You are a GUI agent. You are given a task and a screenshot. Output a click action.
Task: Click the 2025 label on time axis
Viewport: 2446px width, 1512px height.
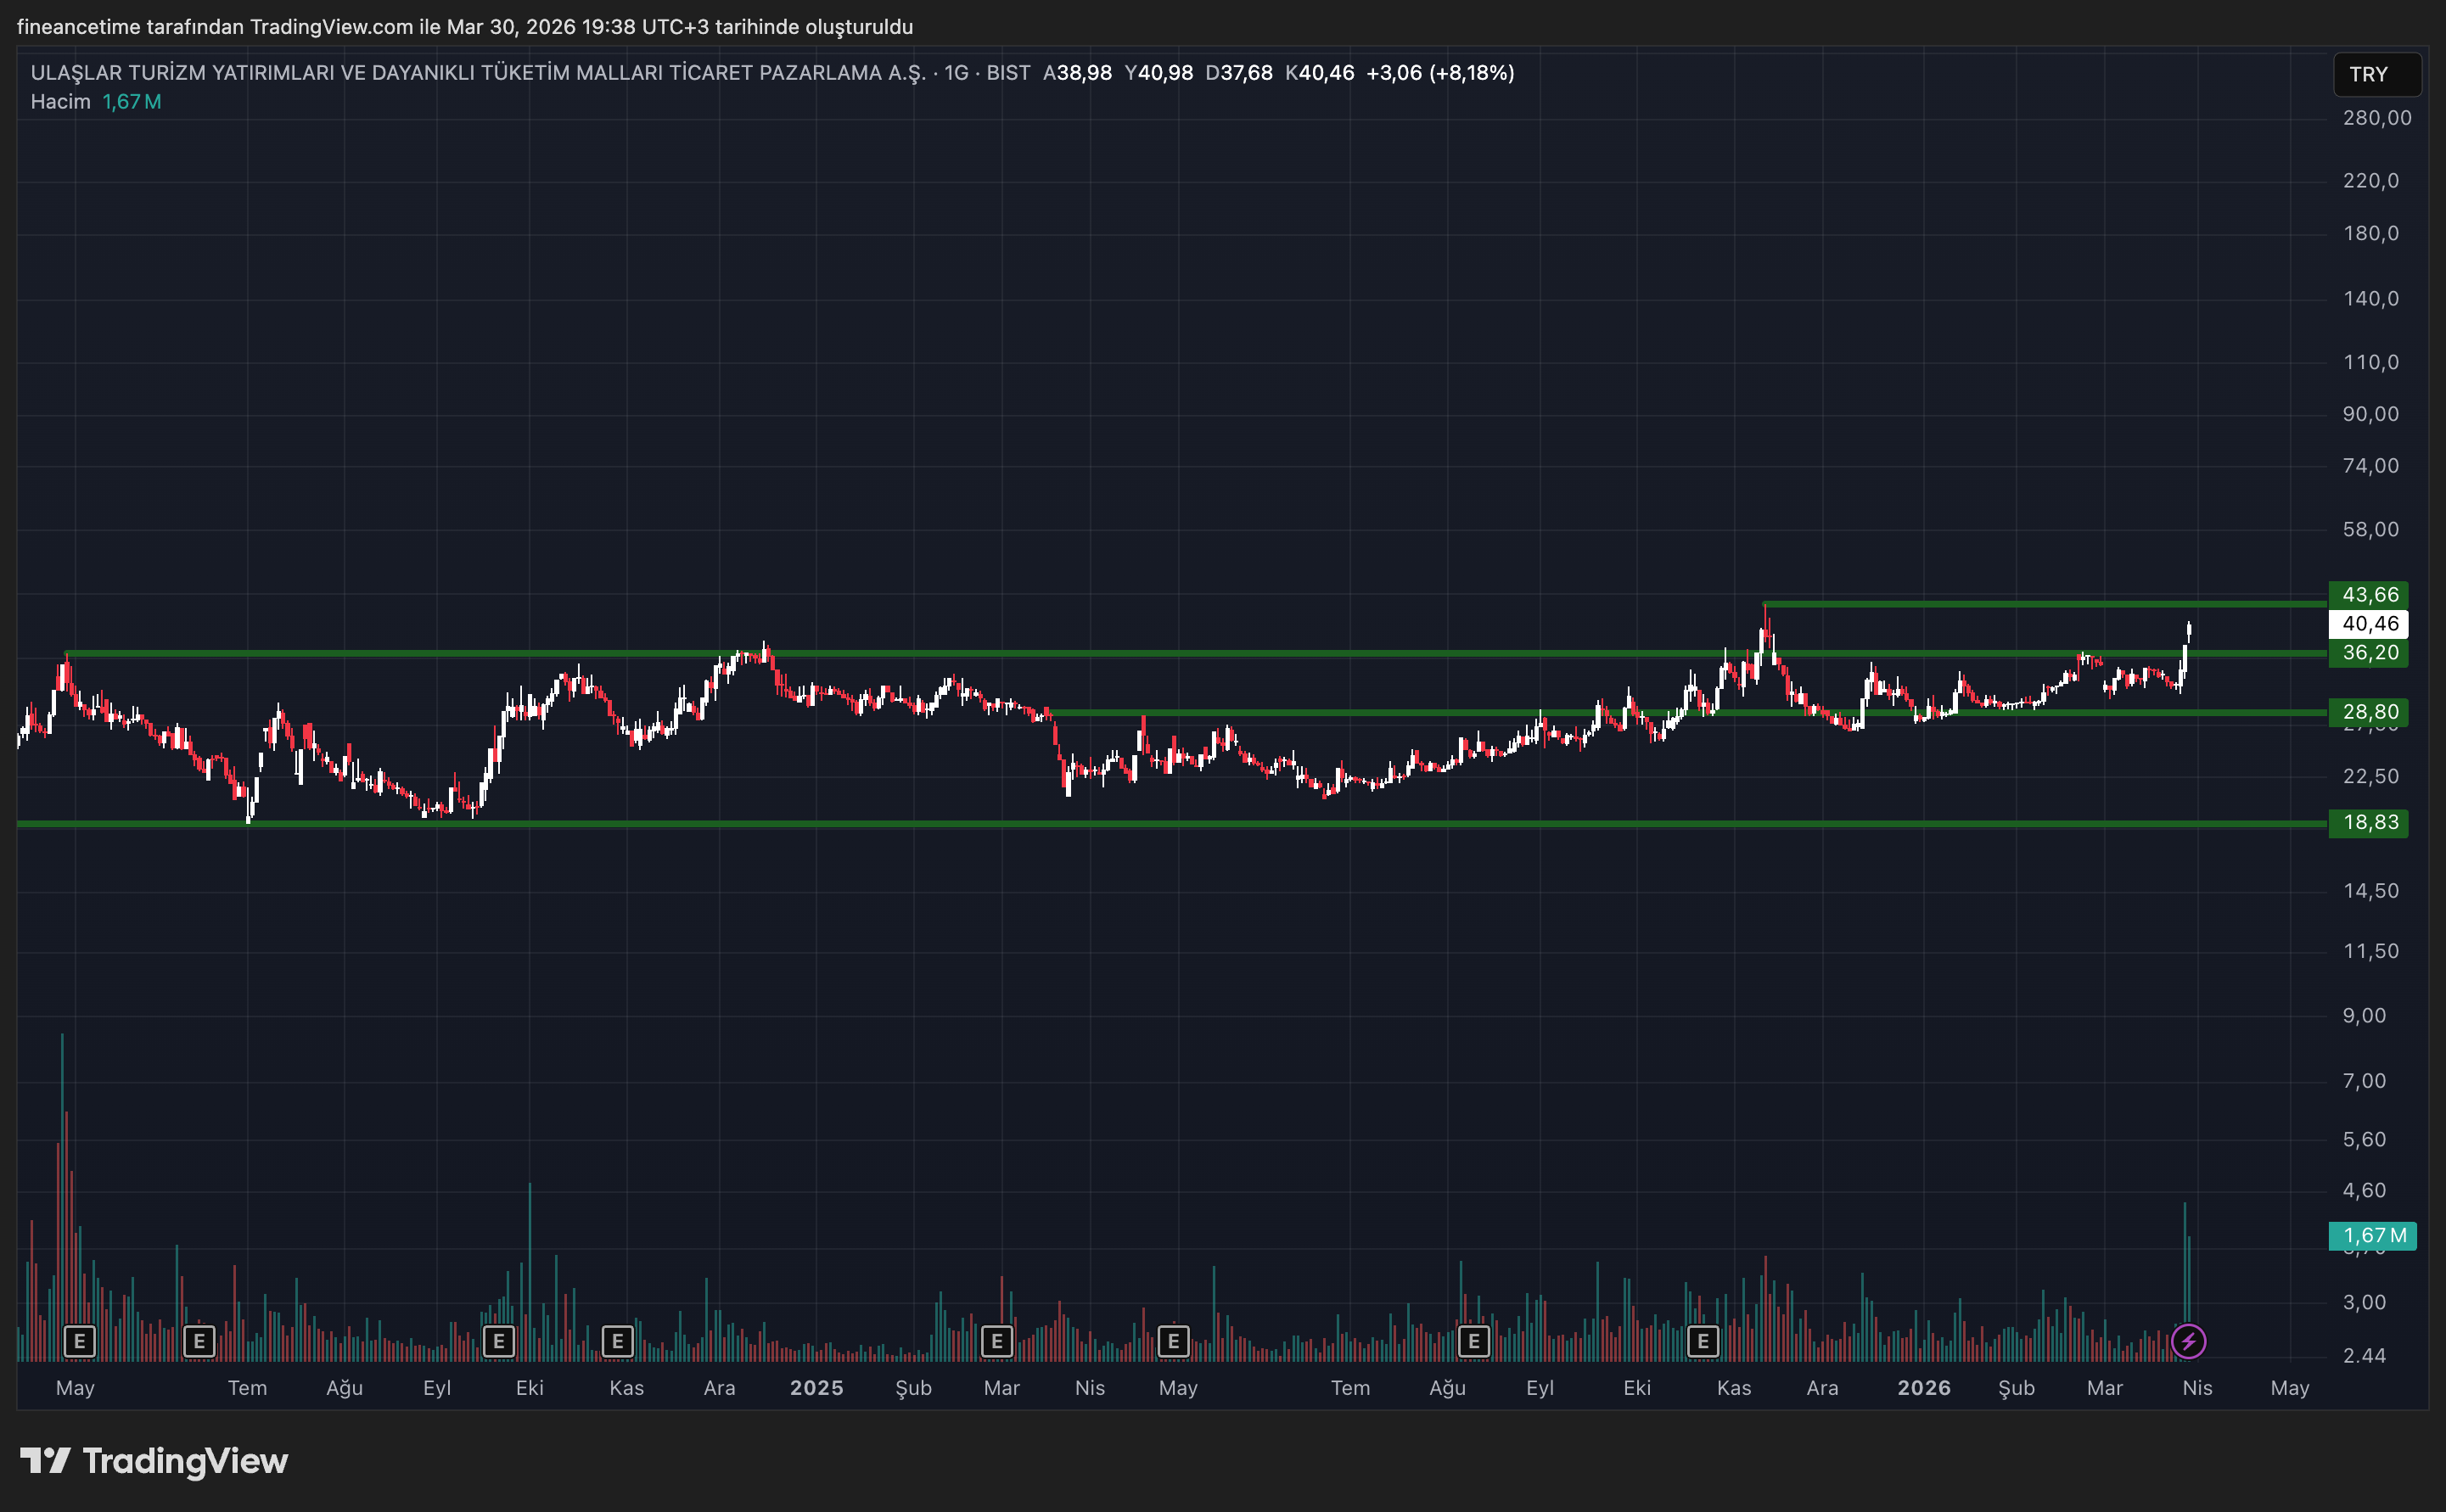click(816, 1388)
